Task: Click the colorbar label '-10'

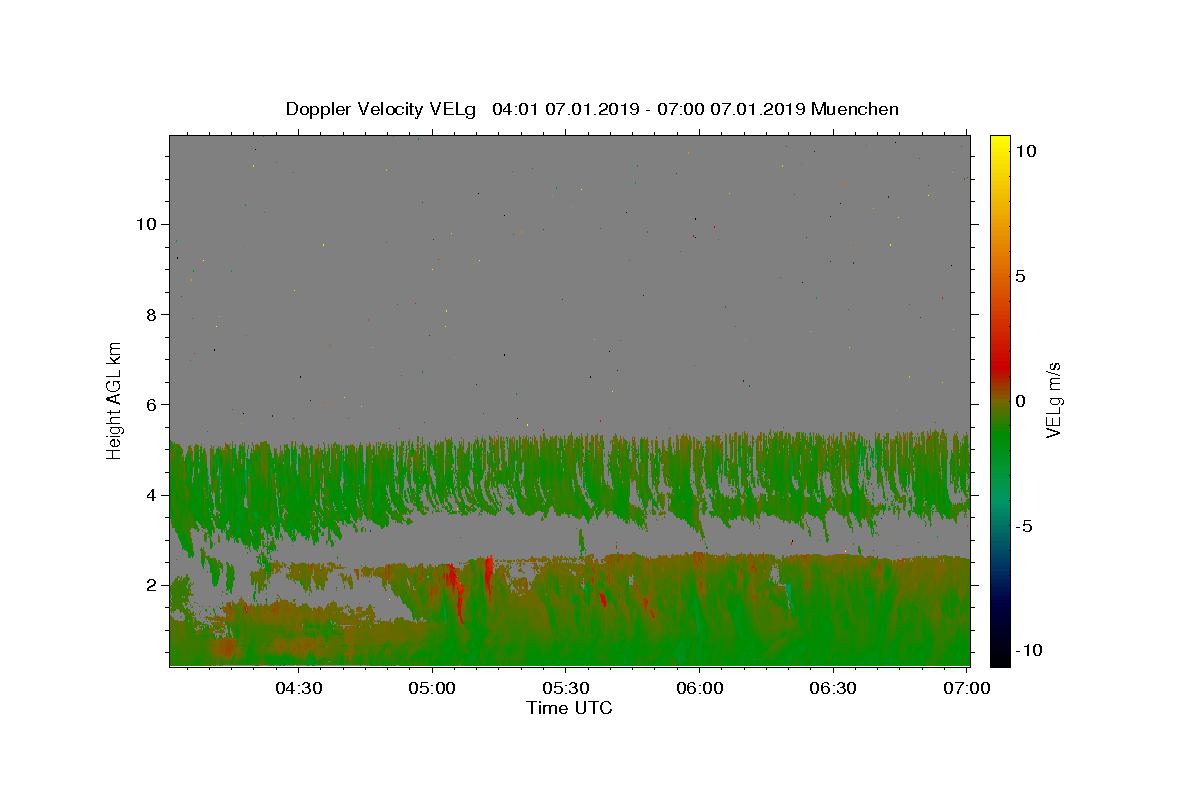Action: pyautogui.click(x=1028, y=650)
